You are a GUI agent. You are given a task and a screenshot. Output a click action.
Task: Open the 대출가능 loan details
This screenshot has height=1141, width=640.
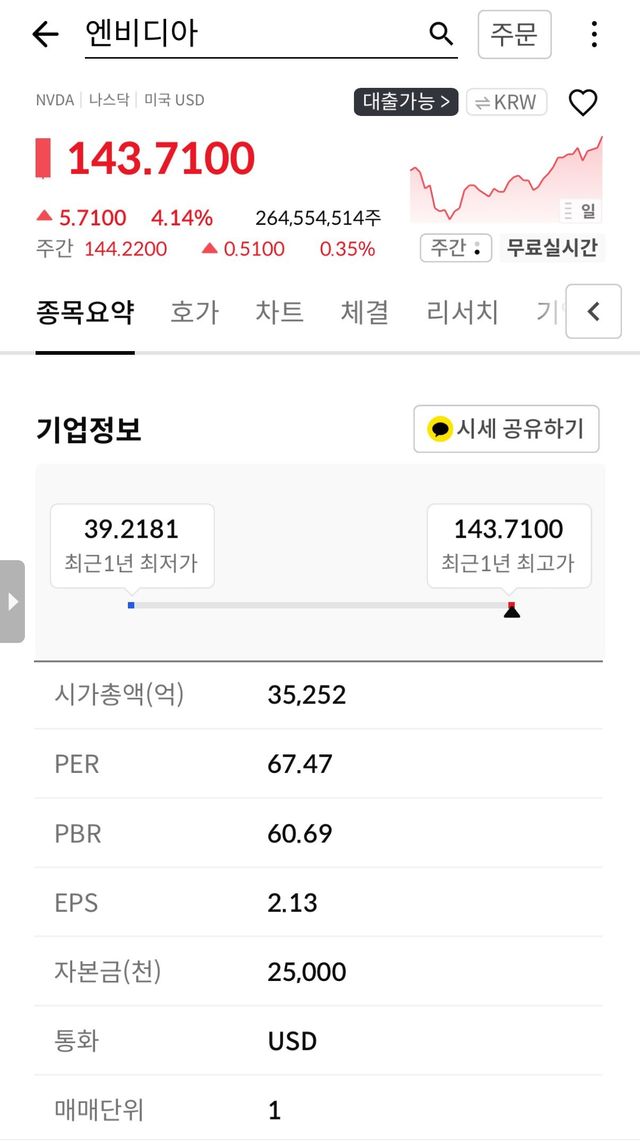pos(405,102)
